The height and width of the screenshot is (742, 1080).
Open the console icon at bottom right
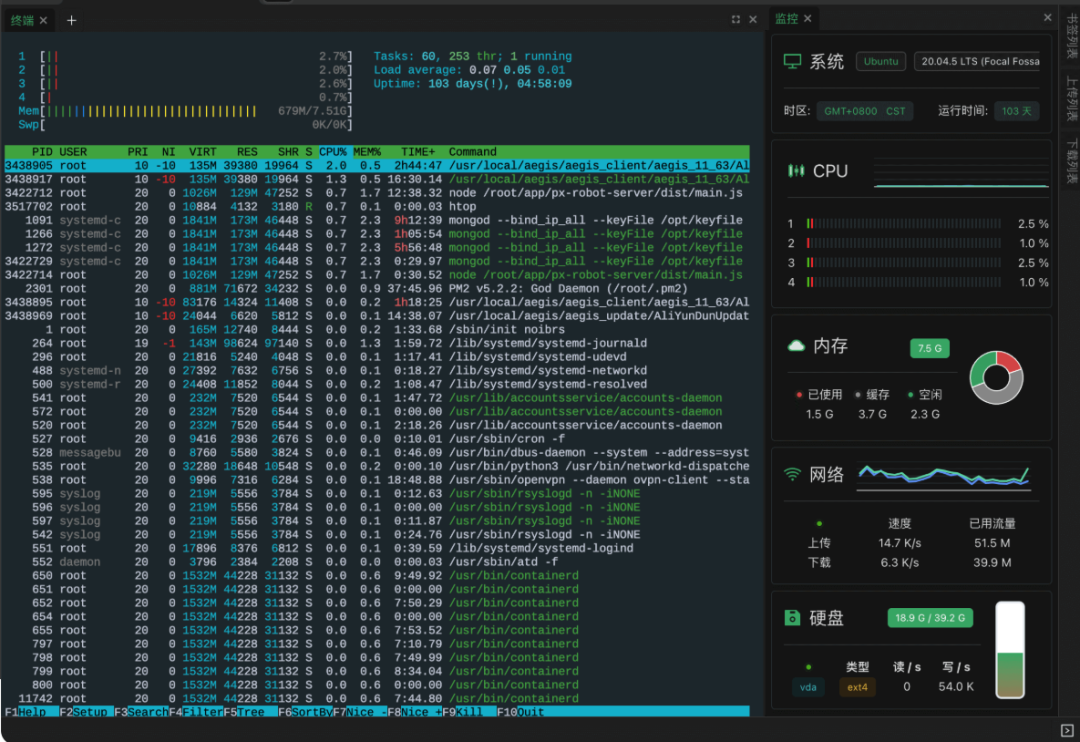(x=1066, y=729)
